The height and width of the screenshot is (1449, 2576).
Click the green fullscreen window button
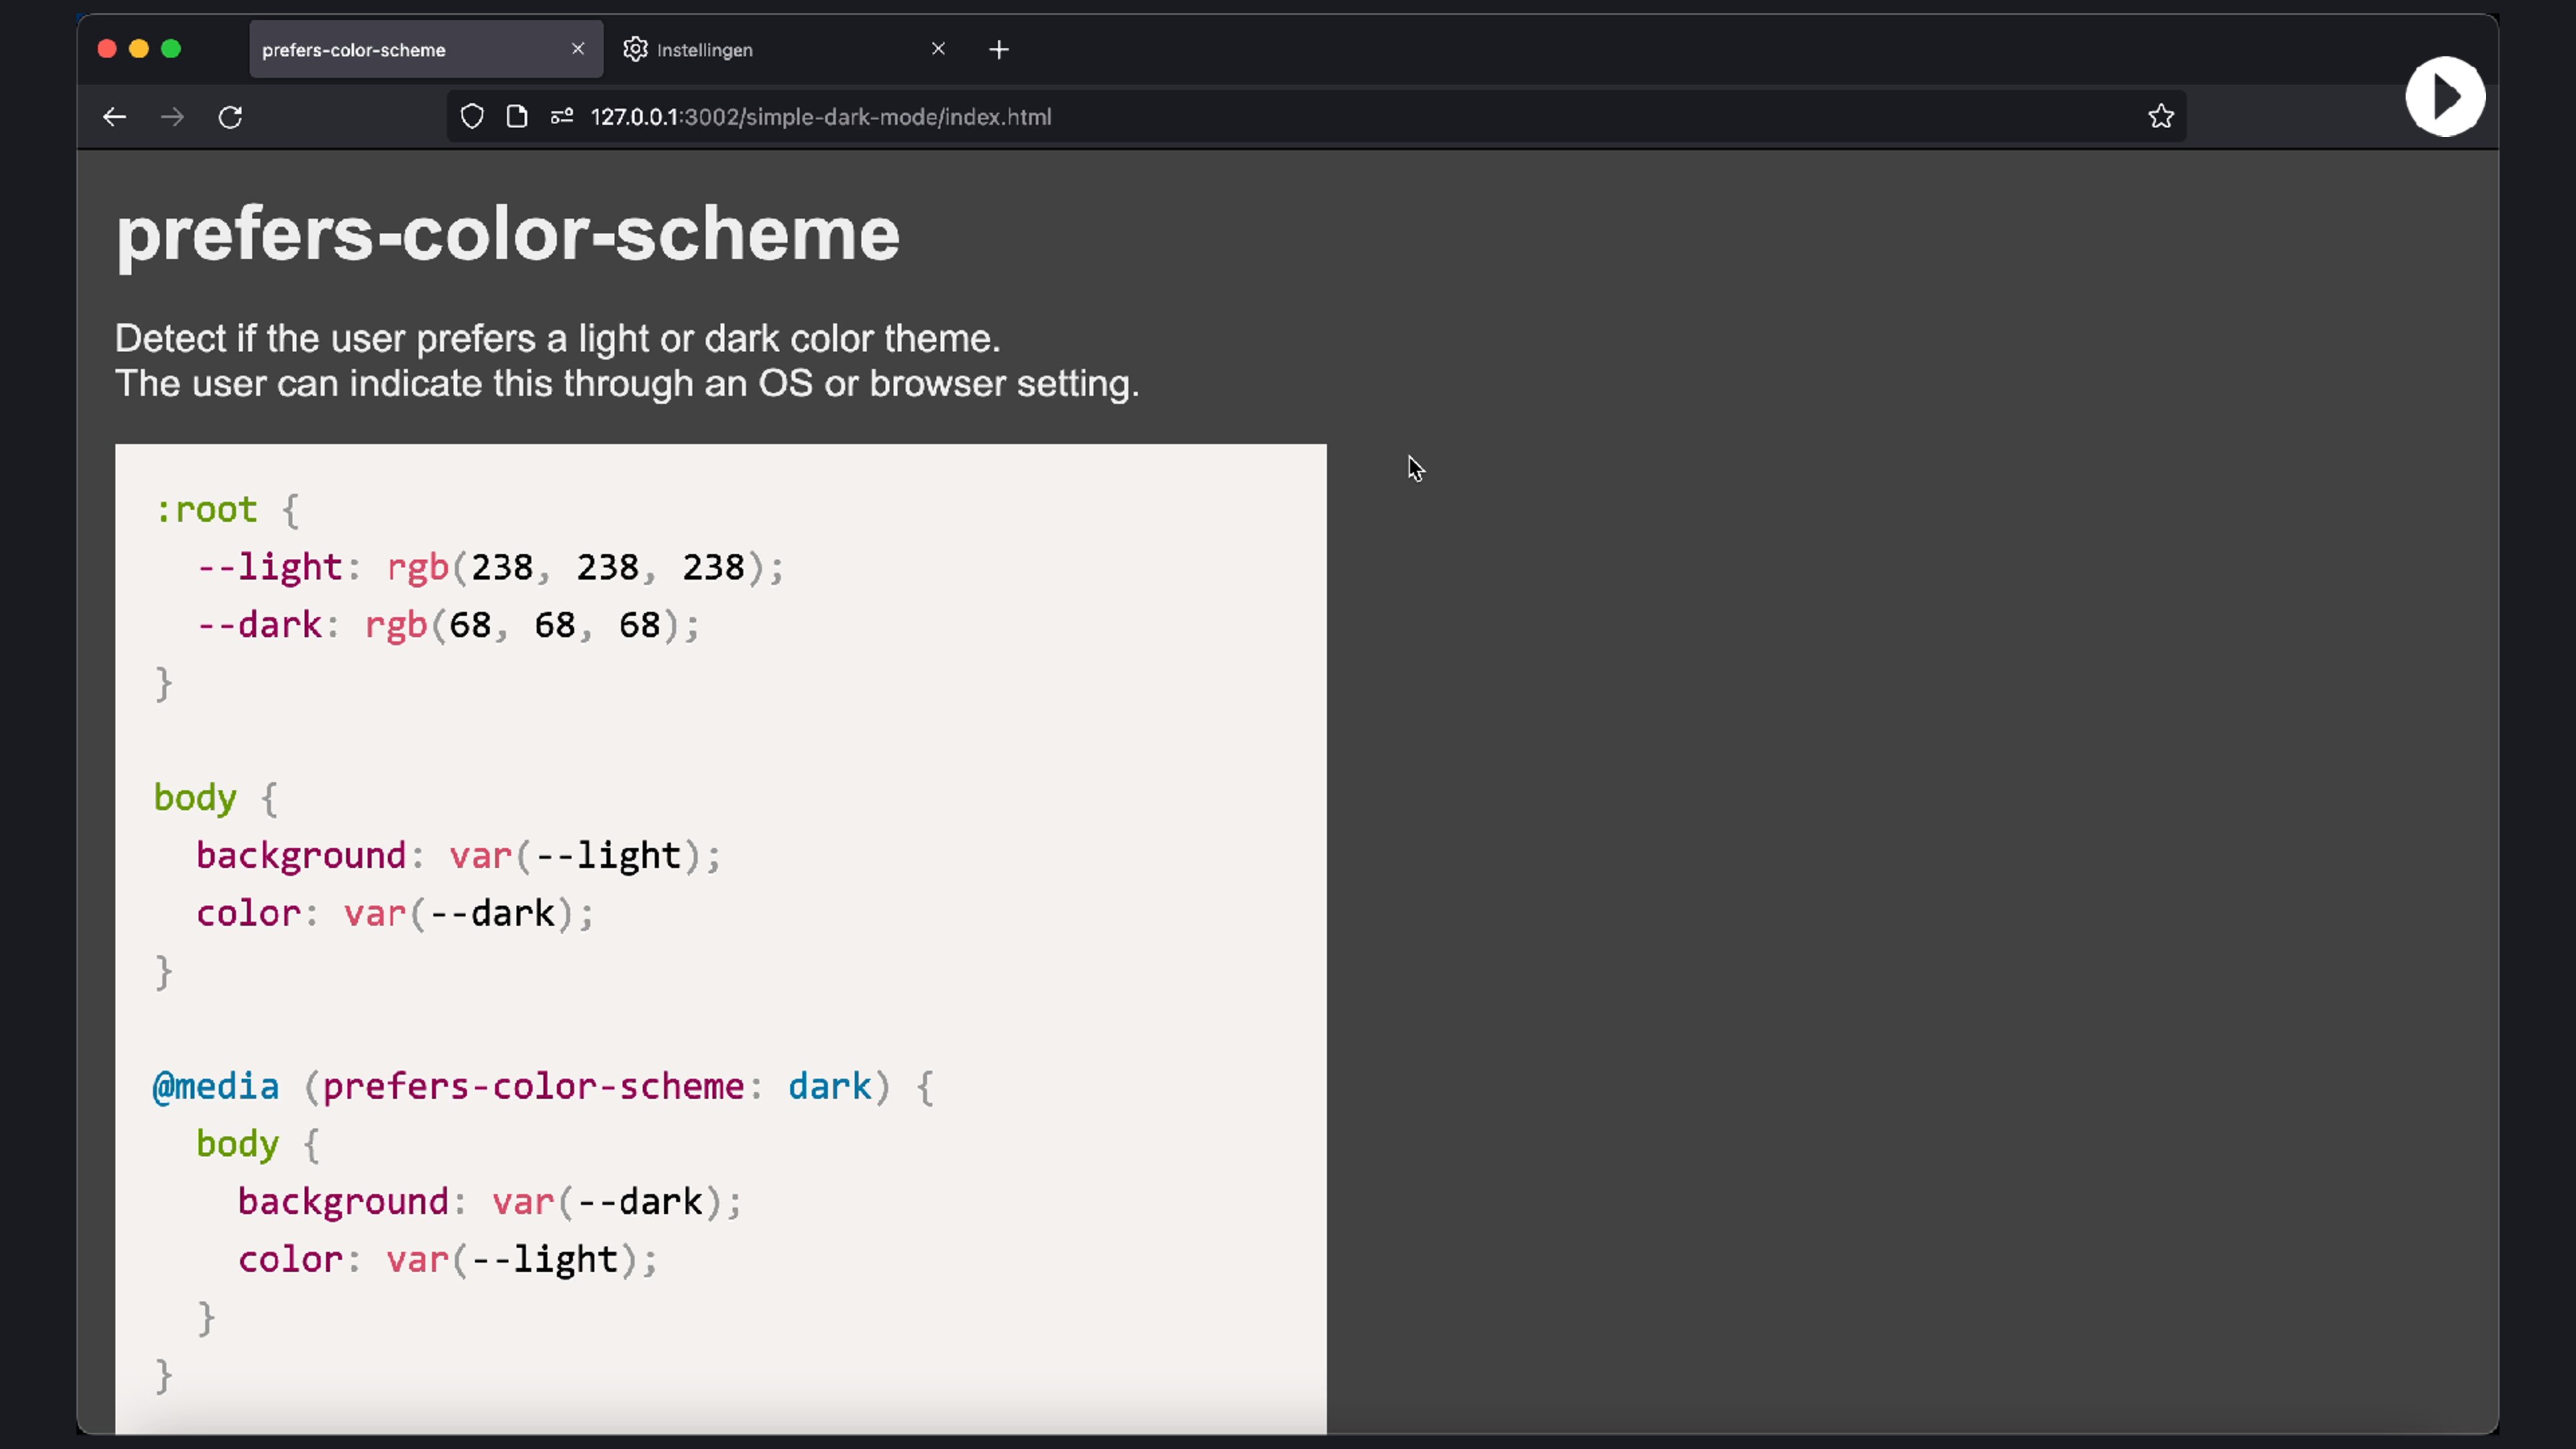171,49
